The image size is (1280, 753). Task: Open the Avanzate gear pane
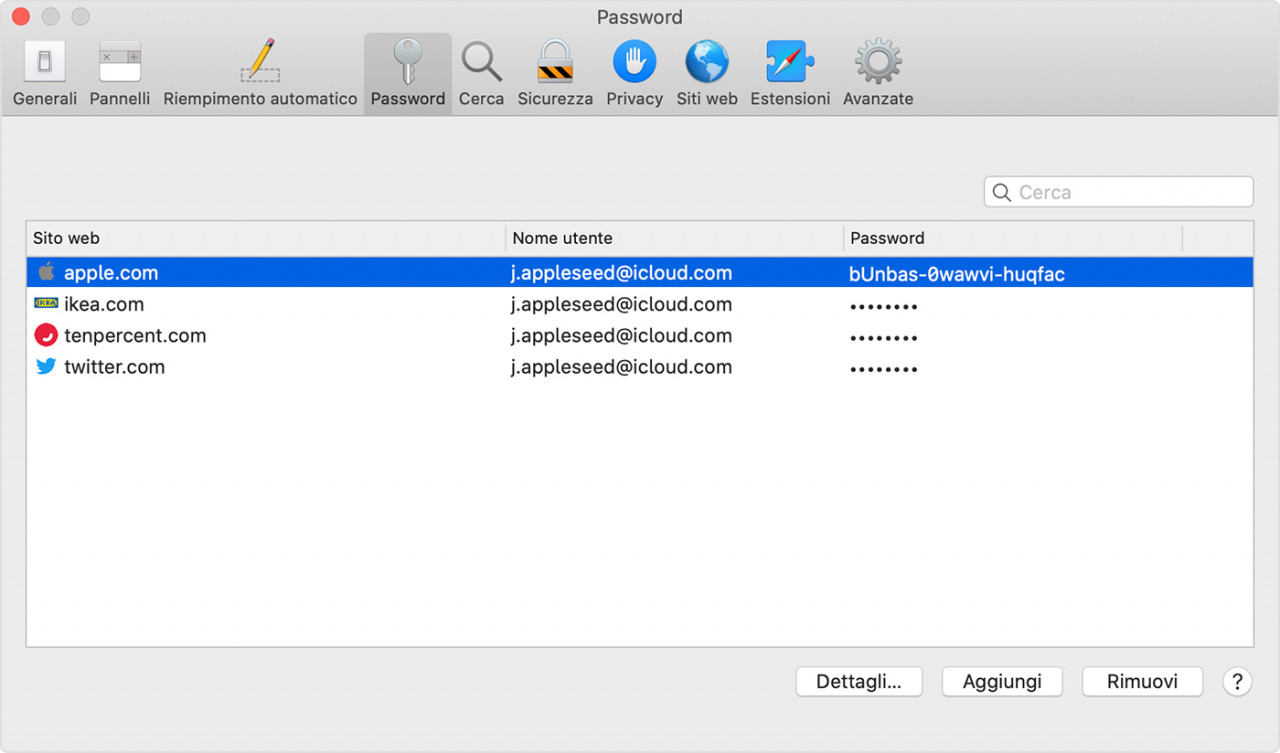point(878,73)
